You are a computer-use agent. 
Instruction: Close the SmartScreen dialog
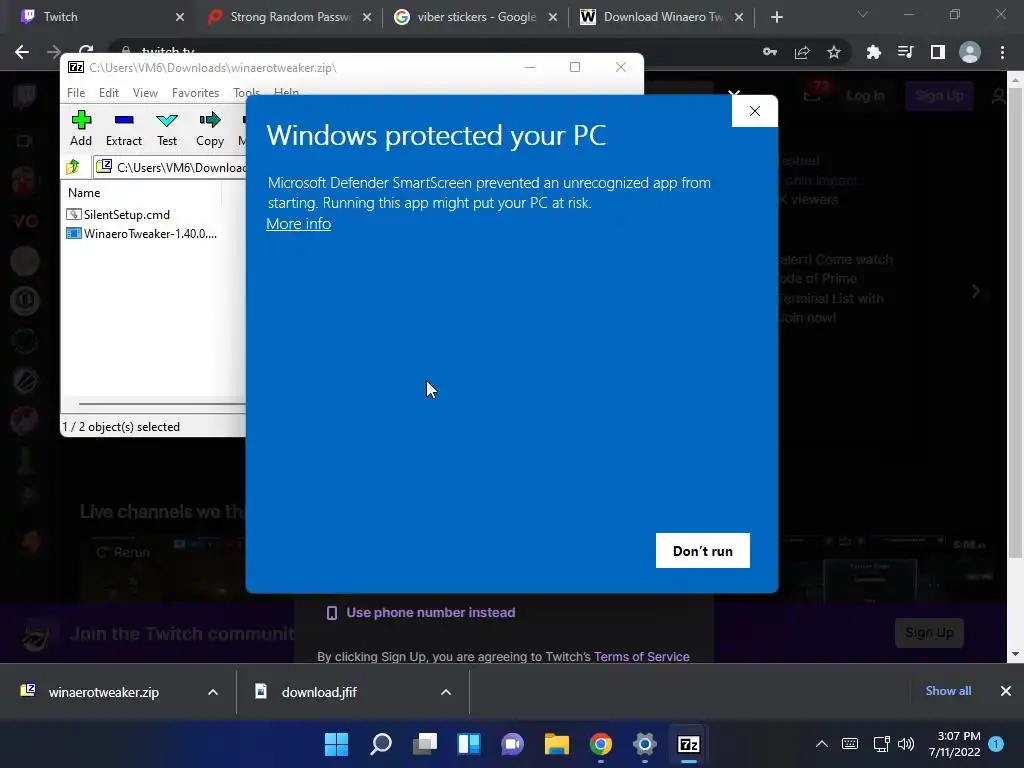tap(755, 111)
